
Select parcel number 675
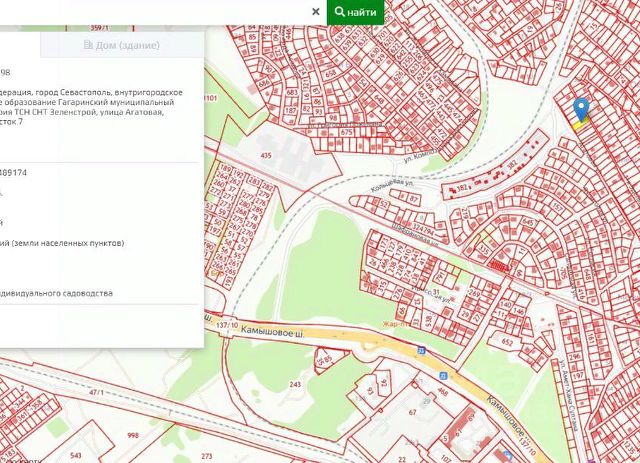pyautogui.click(x=346, y=132)
